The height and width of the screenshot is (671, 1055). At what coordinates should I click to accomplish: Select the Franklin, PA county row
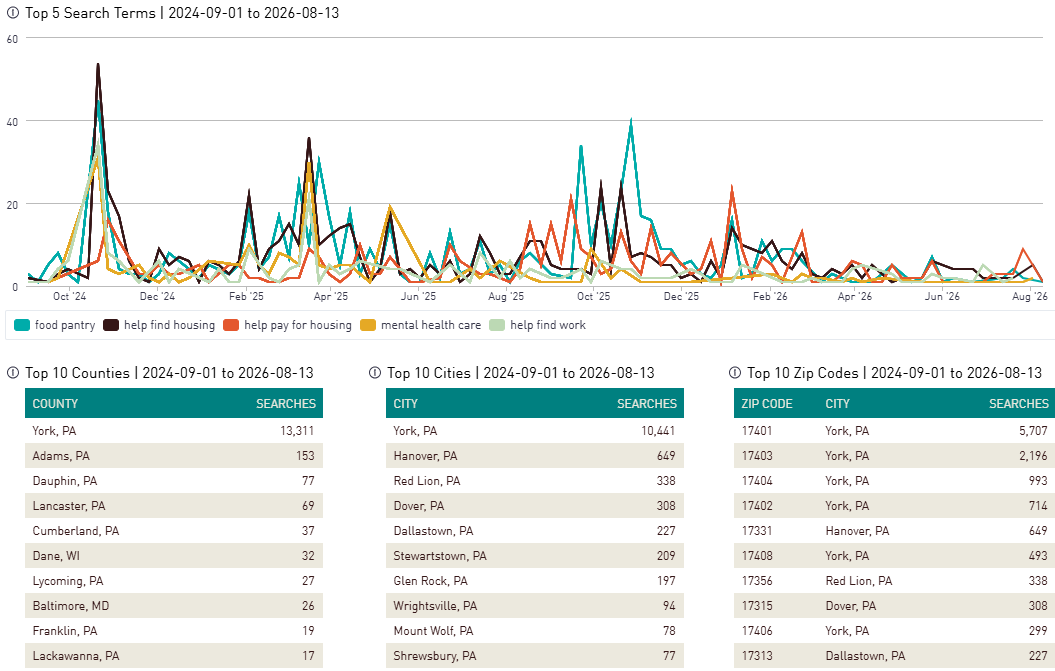tap(174, 631)
